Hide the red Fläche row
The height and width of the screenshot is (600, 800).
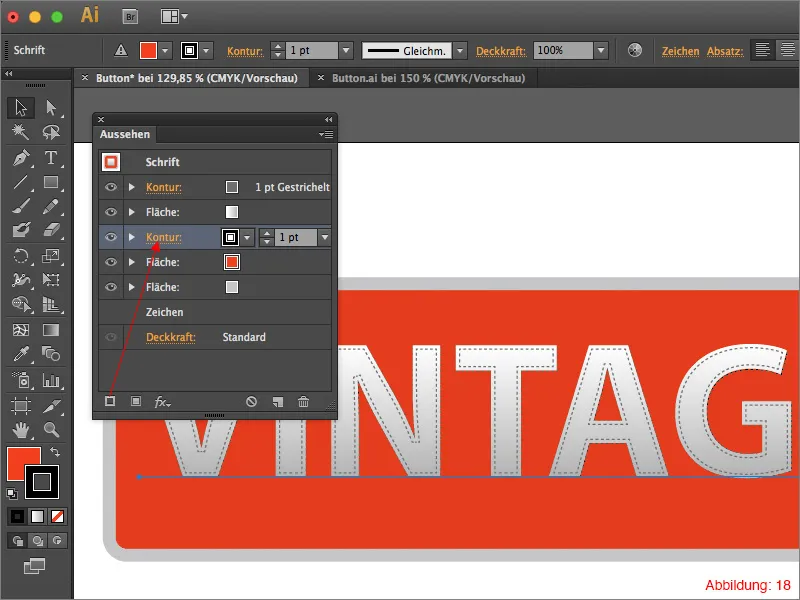pos(111,262)
